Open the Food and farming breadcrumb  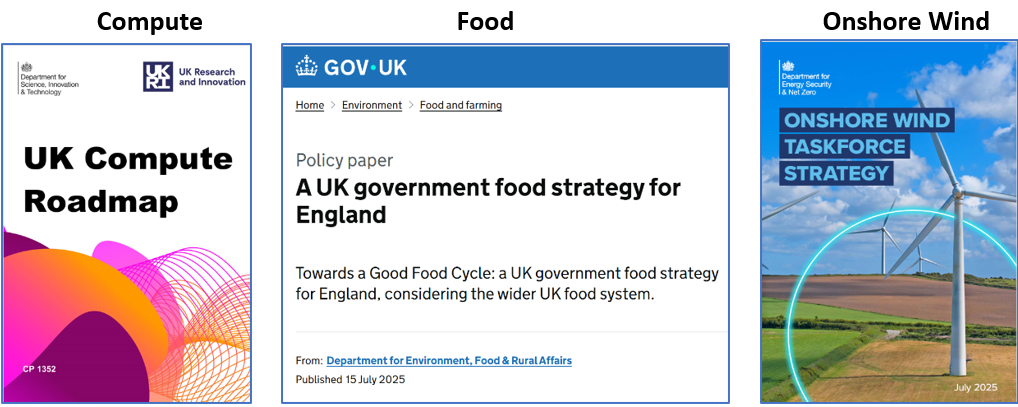(x=461, y=105)
